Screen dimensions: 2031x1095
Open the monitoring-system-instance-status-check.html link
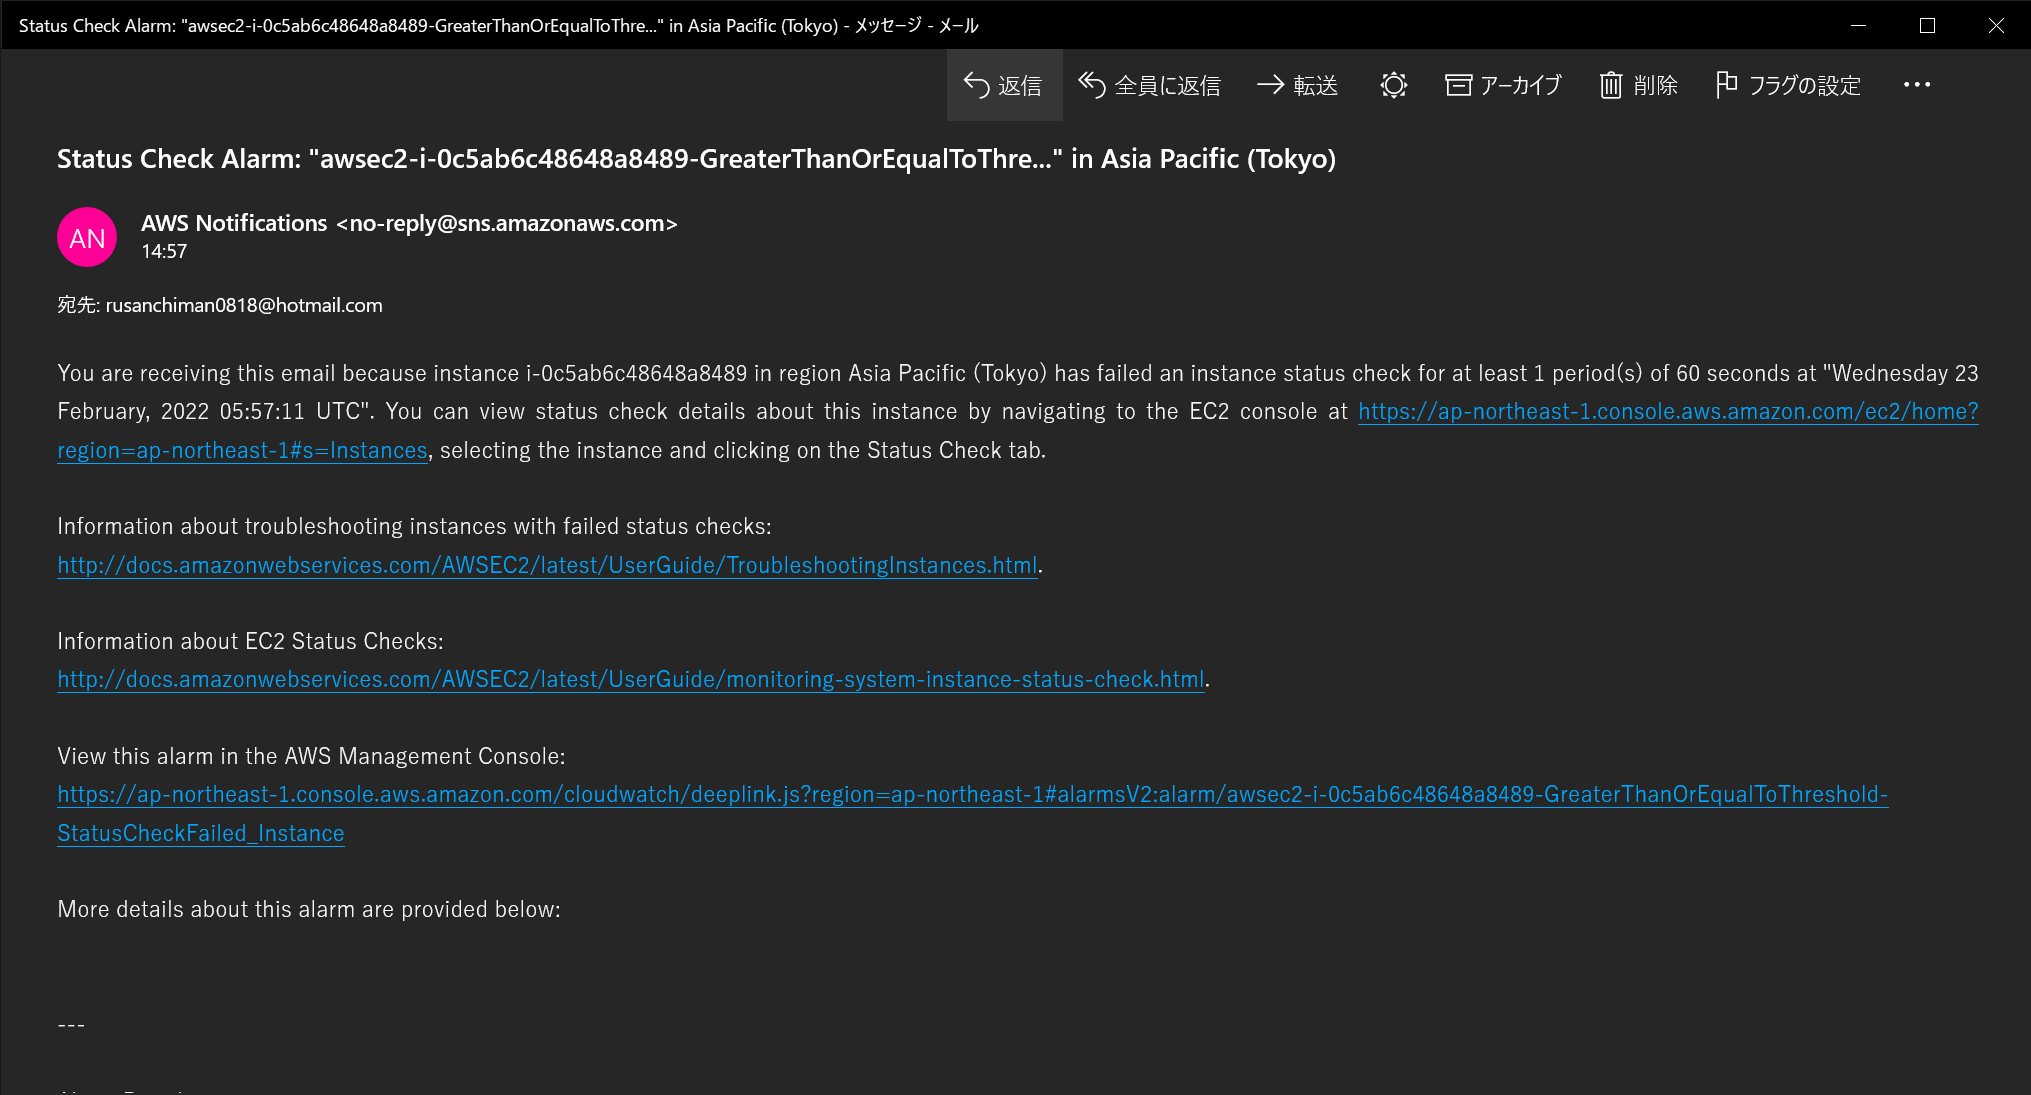point(631,680)
